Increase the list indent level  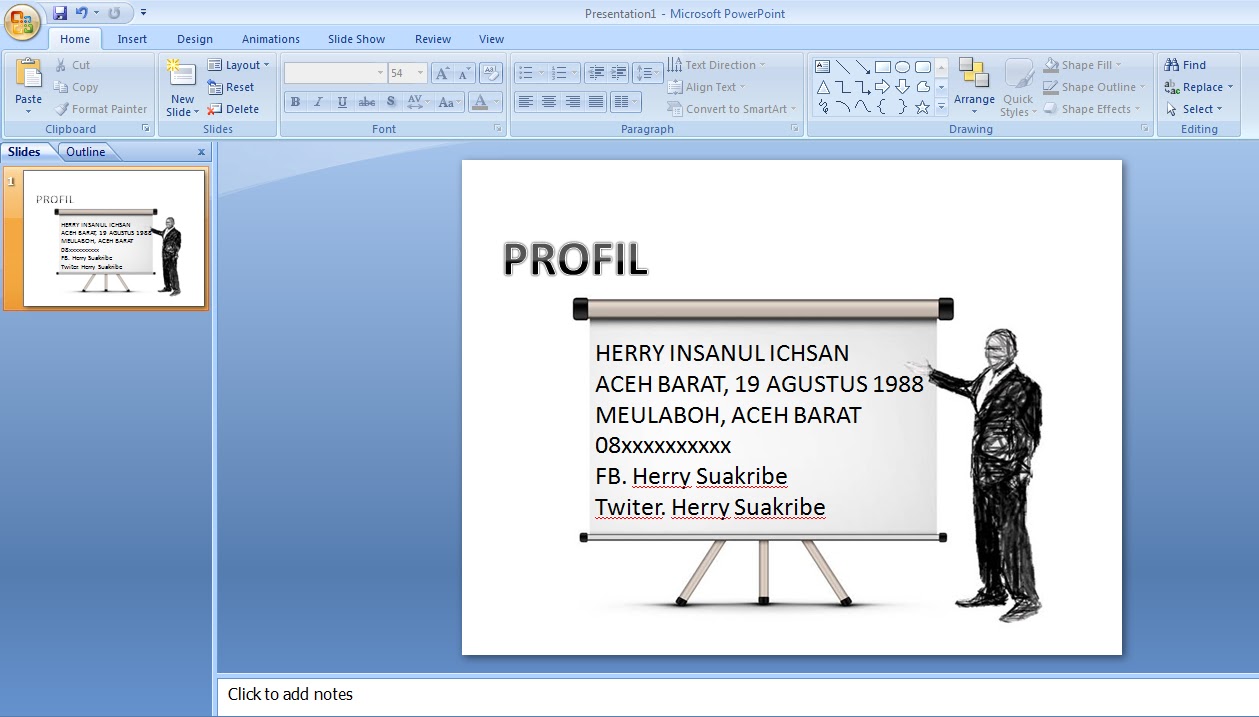pyautogui.click(x=619, y=73)
